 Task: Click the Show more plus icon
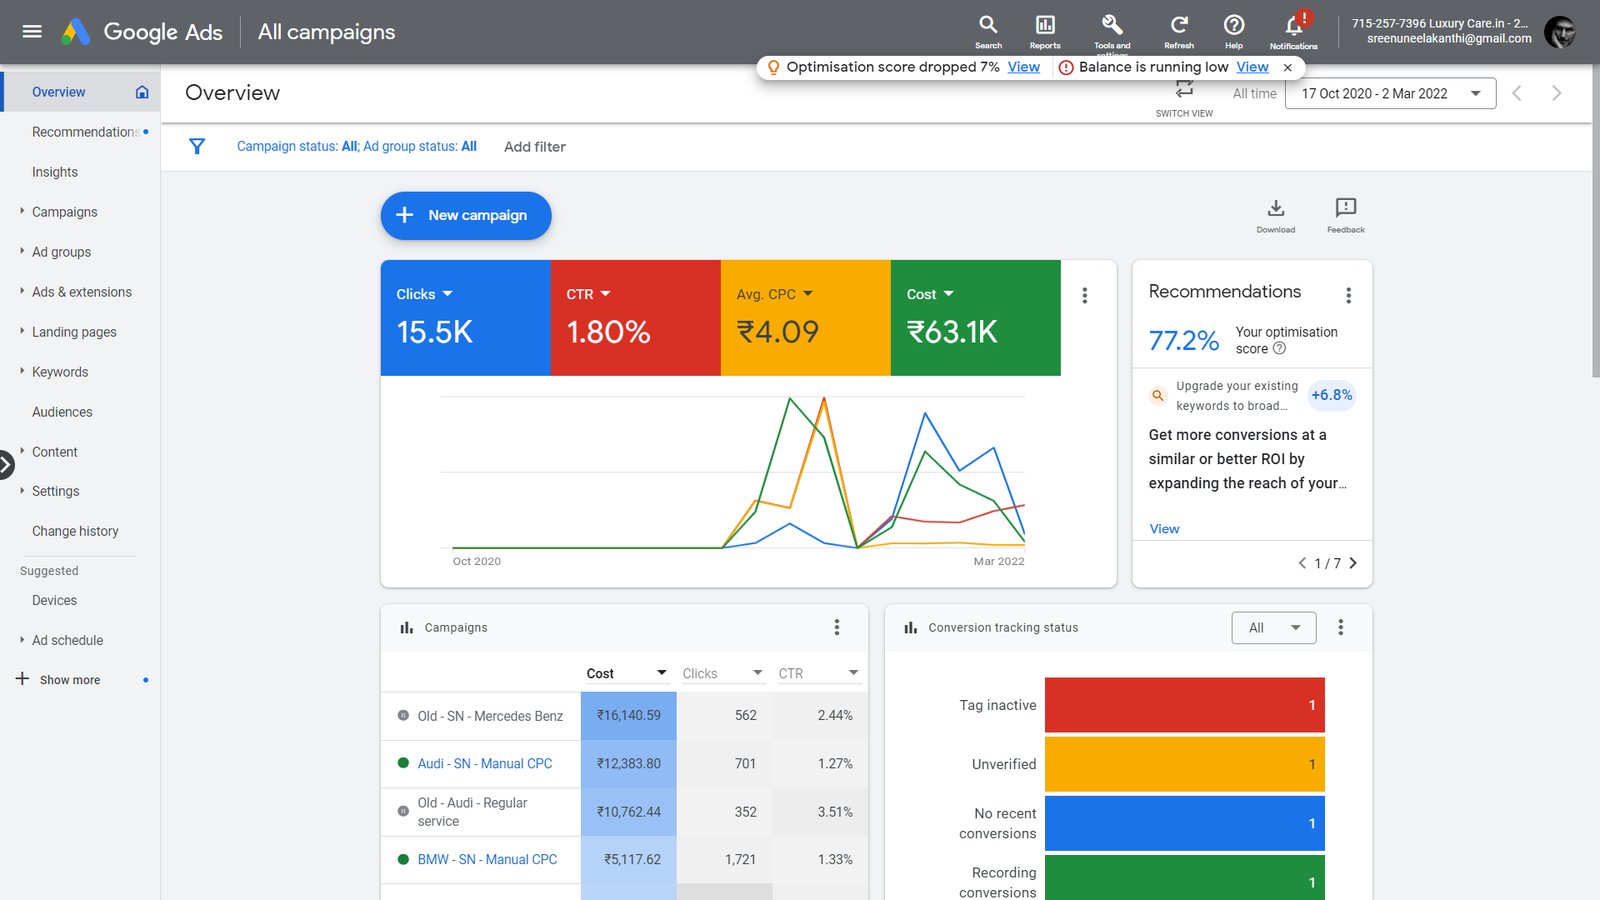coord(22,679)
